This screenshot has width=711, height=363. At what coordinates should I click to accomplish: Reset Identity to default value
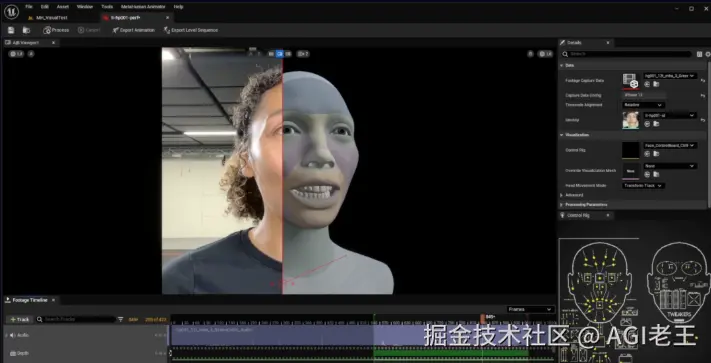pos(703,120)
